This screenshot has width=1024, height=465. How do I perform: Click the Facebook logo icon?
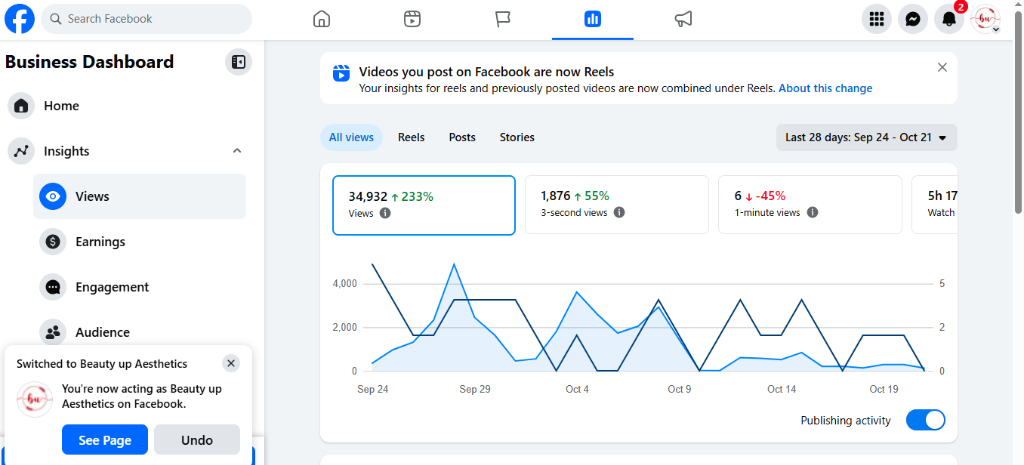[20, 19]
